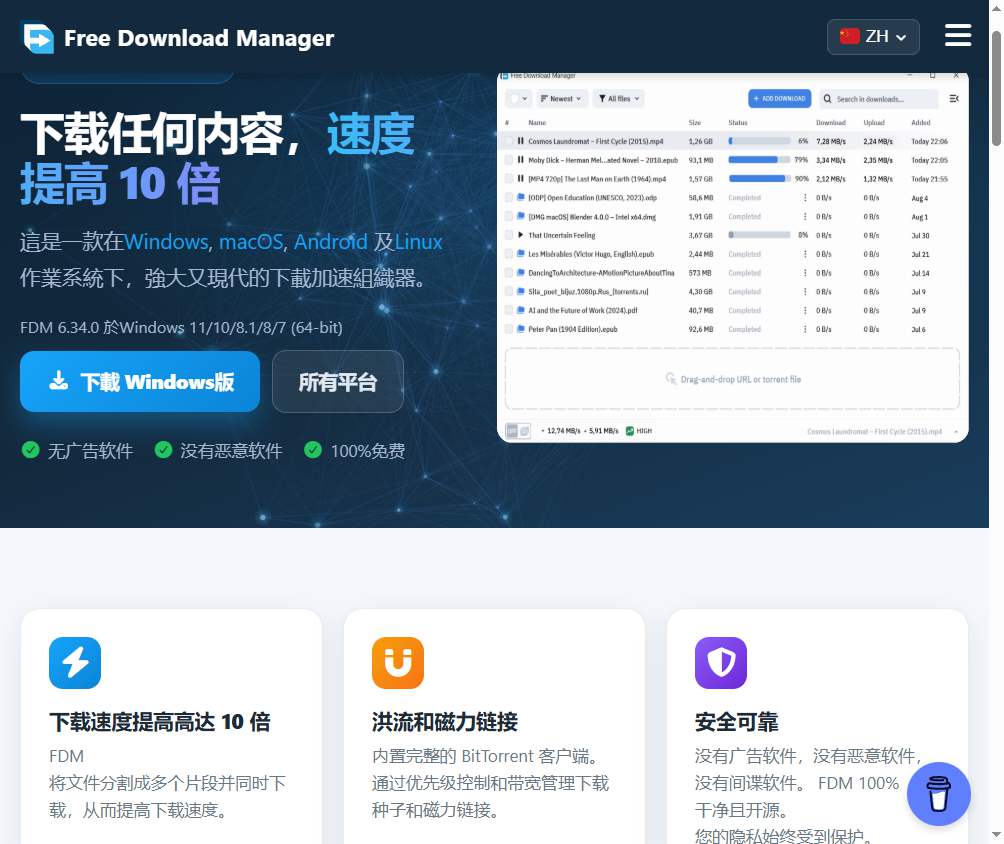The height and width of the screenshot is (844, 1004).
Task: Click folder icon for Open Education (UNESCO) file
Action: 521,197
